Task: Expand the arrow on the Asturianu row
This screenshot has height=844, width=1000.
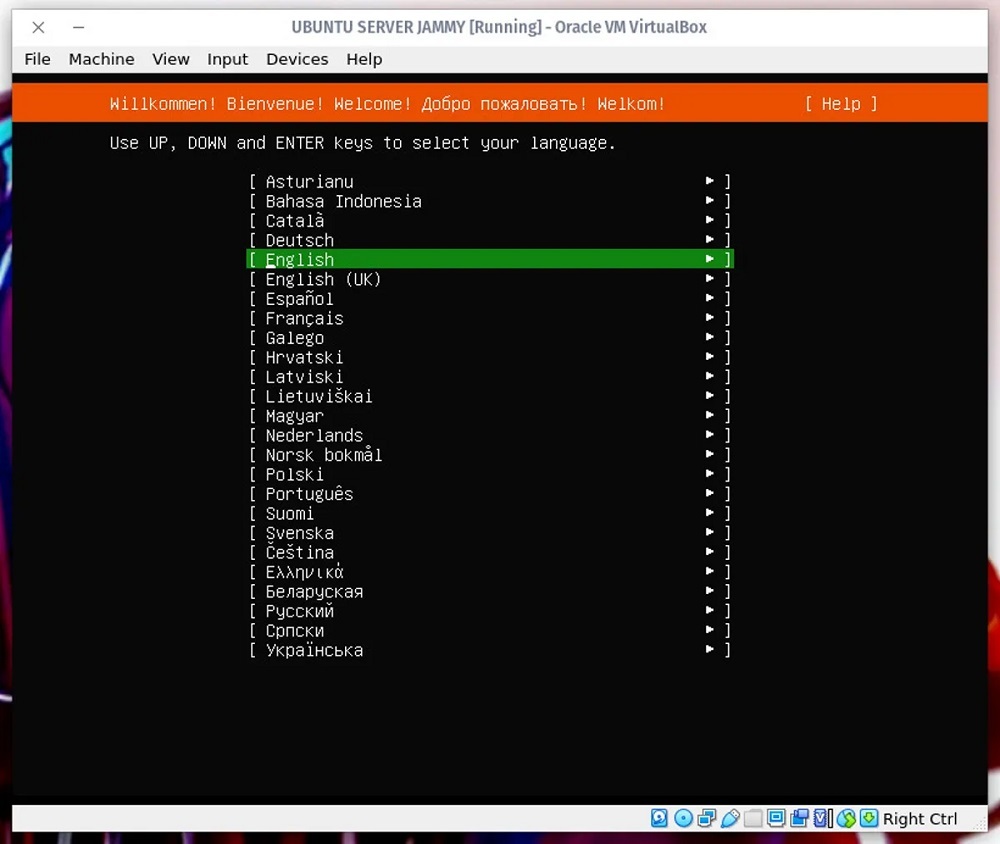Action: click(x=710, y=181)
